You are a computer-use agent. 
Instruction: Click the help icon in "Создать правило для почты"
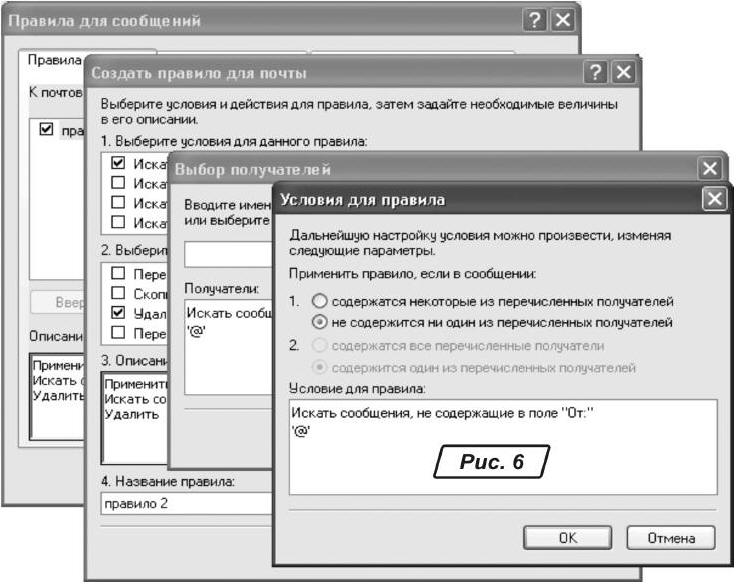click(x=596, y=73)
